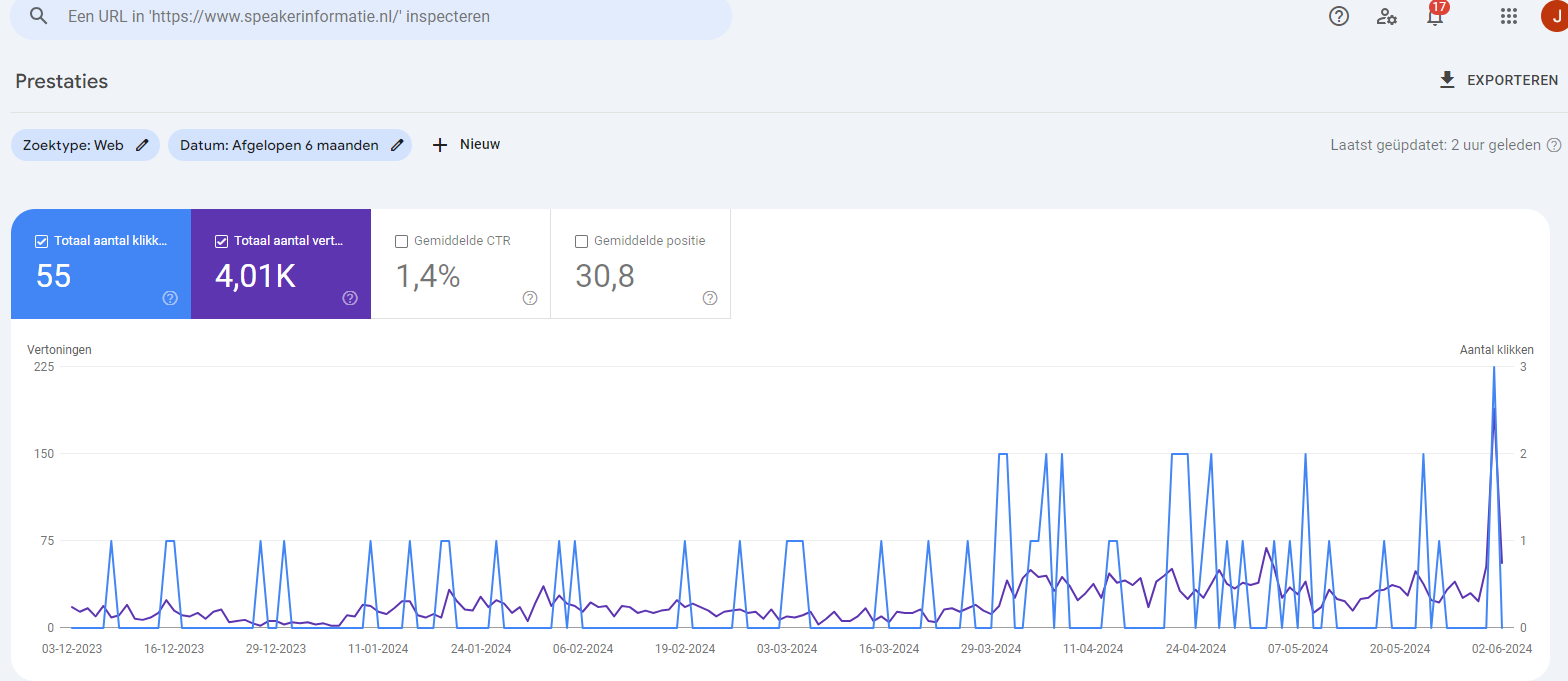The width and height of the screenshot is (1568, 681).
Task: Edit the Datum filter pencil icon
Action: (x=397, y=145)
